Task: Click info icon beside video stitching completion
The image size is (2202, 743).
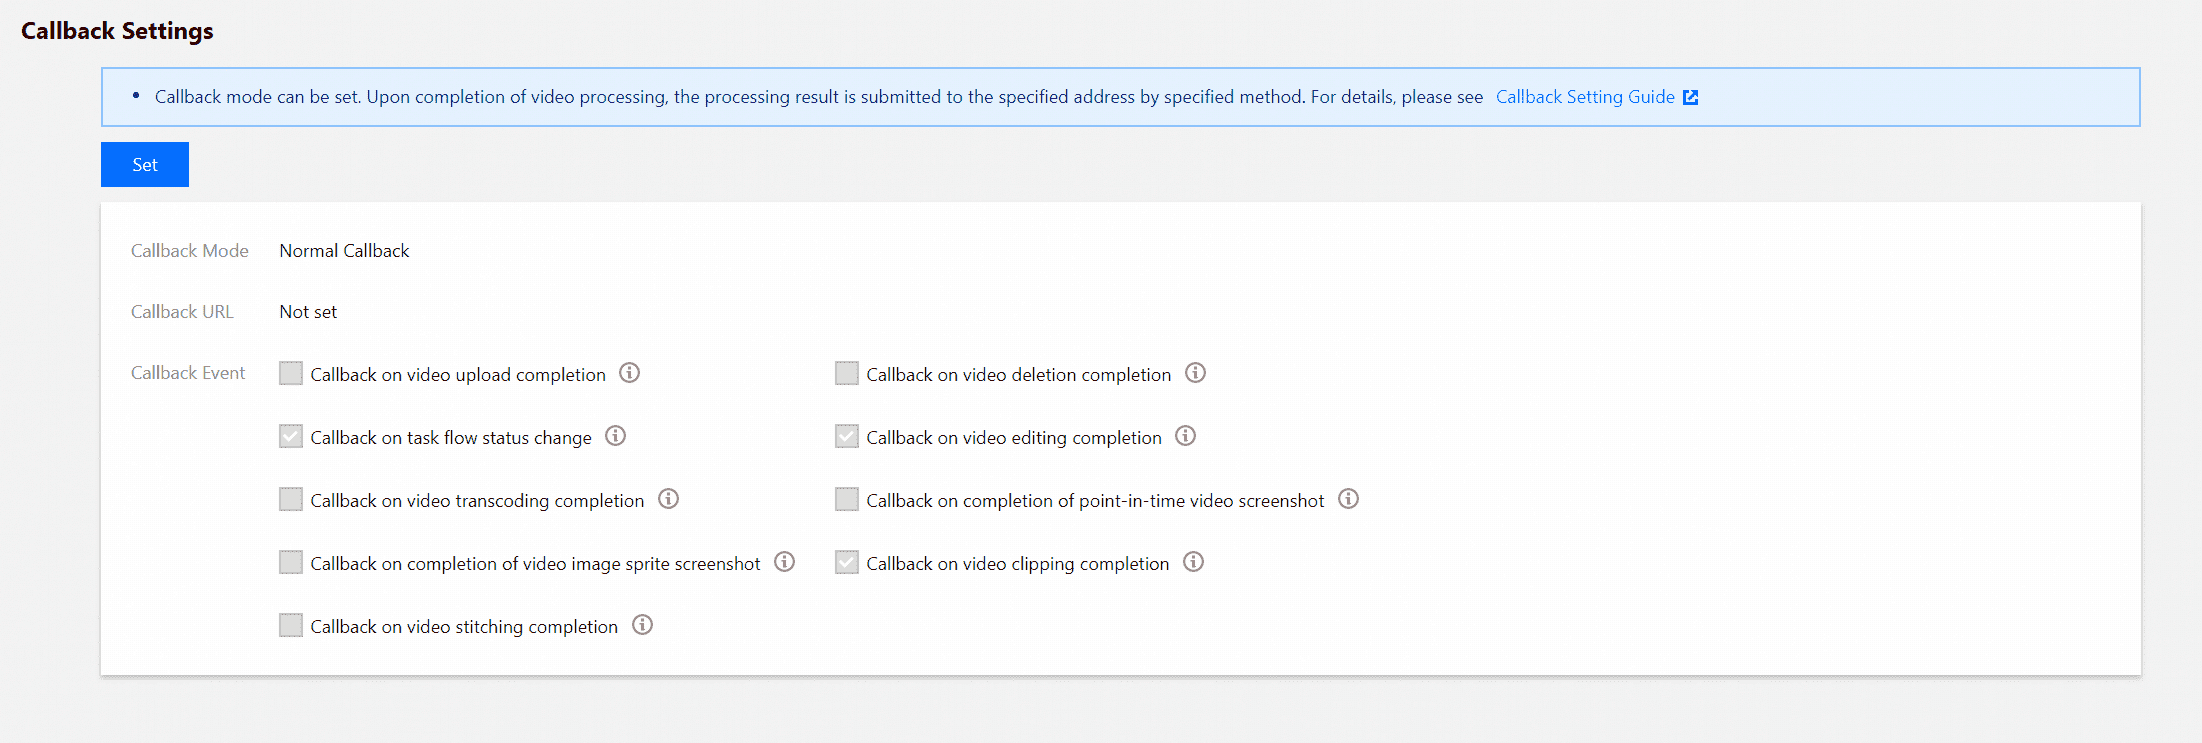Action: coord(643,625)
